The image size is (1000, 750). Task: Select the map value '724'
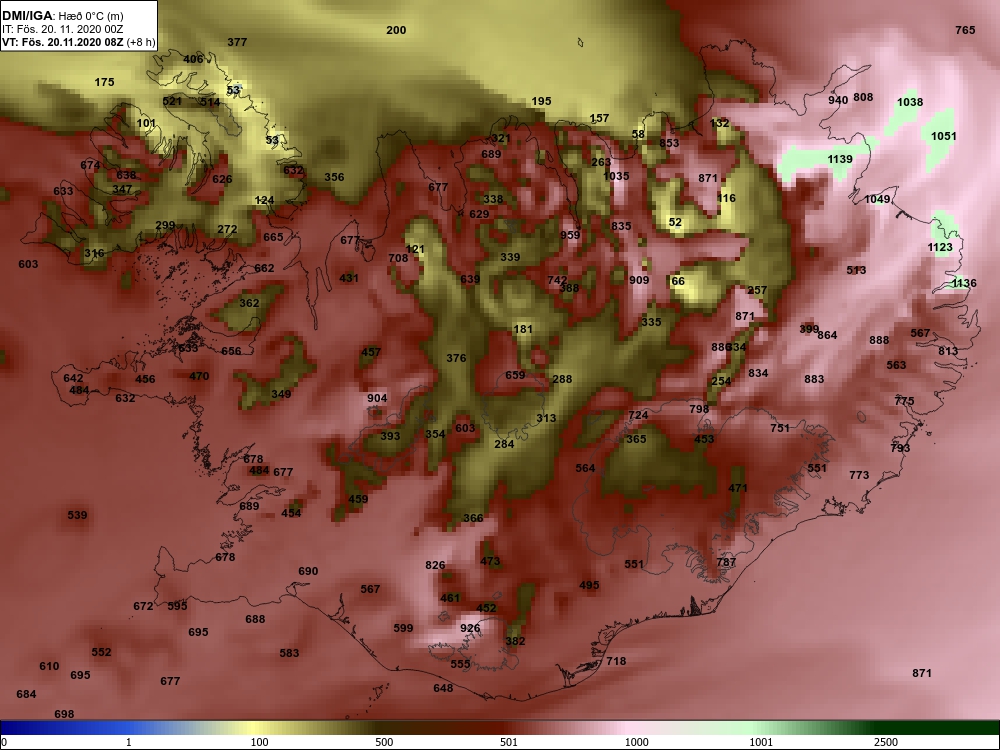pyautogui.click(x=638, y=415)
